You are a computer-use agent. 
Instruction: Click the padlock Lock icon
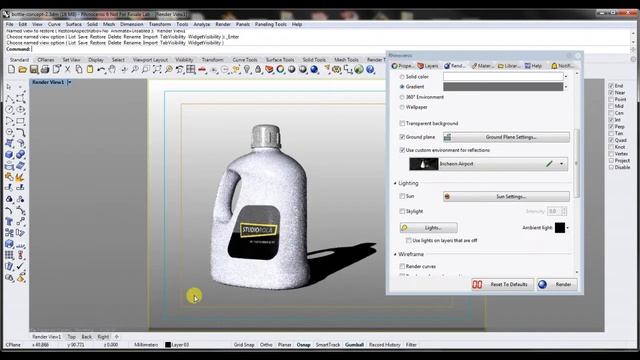258,69
